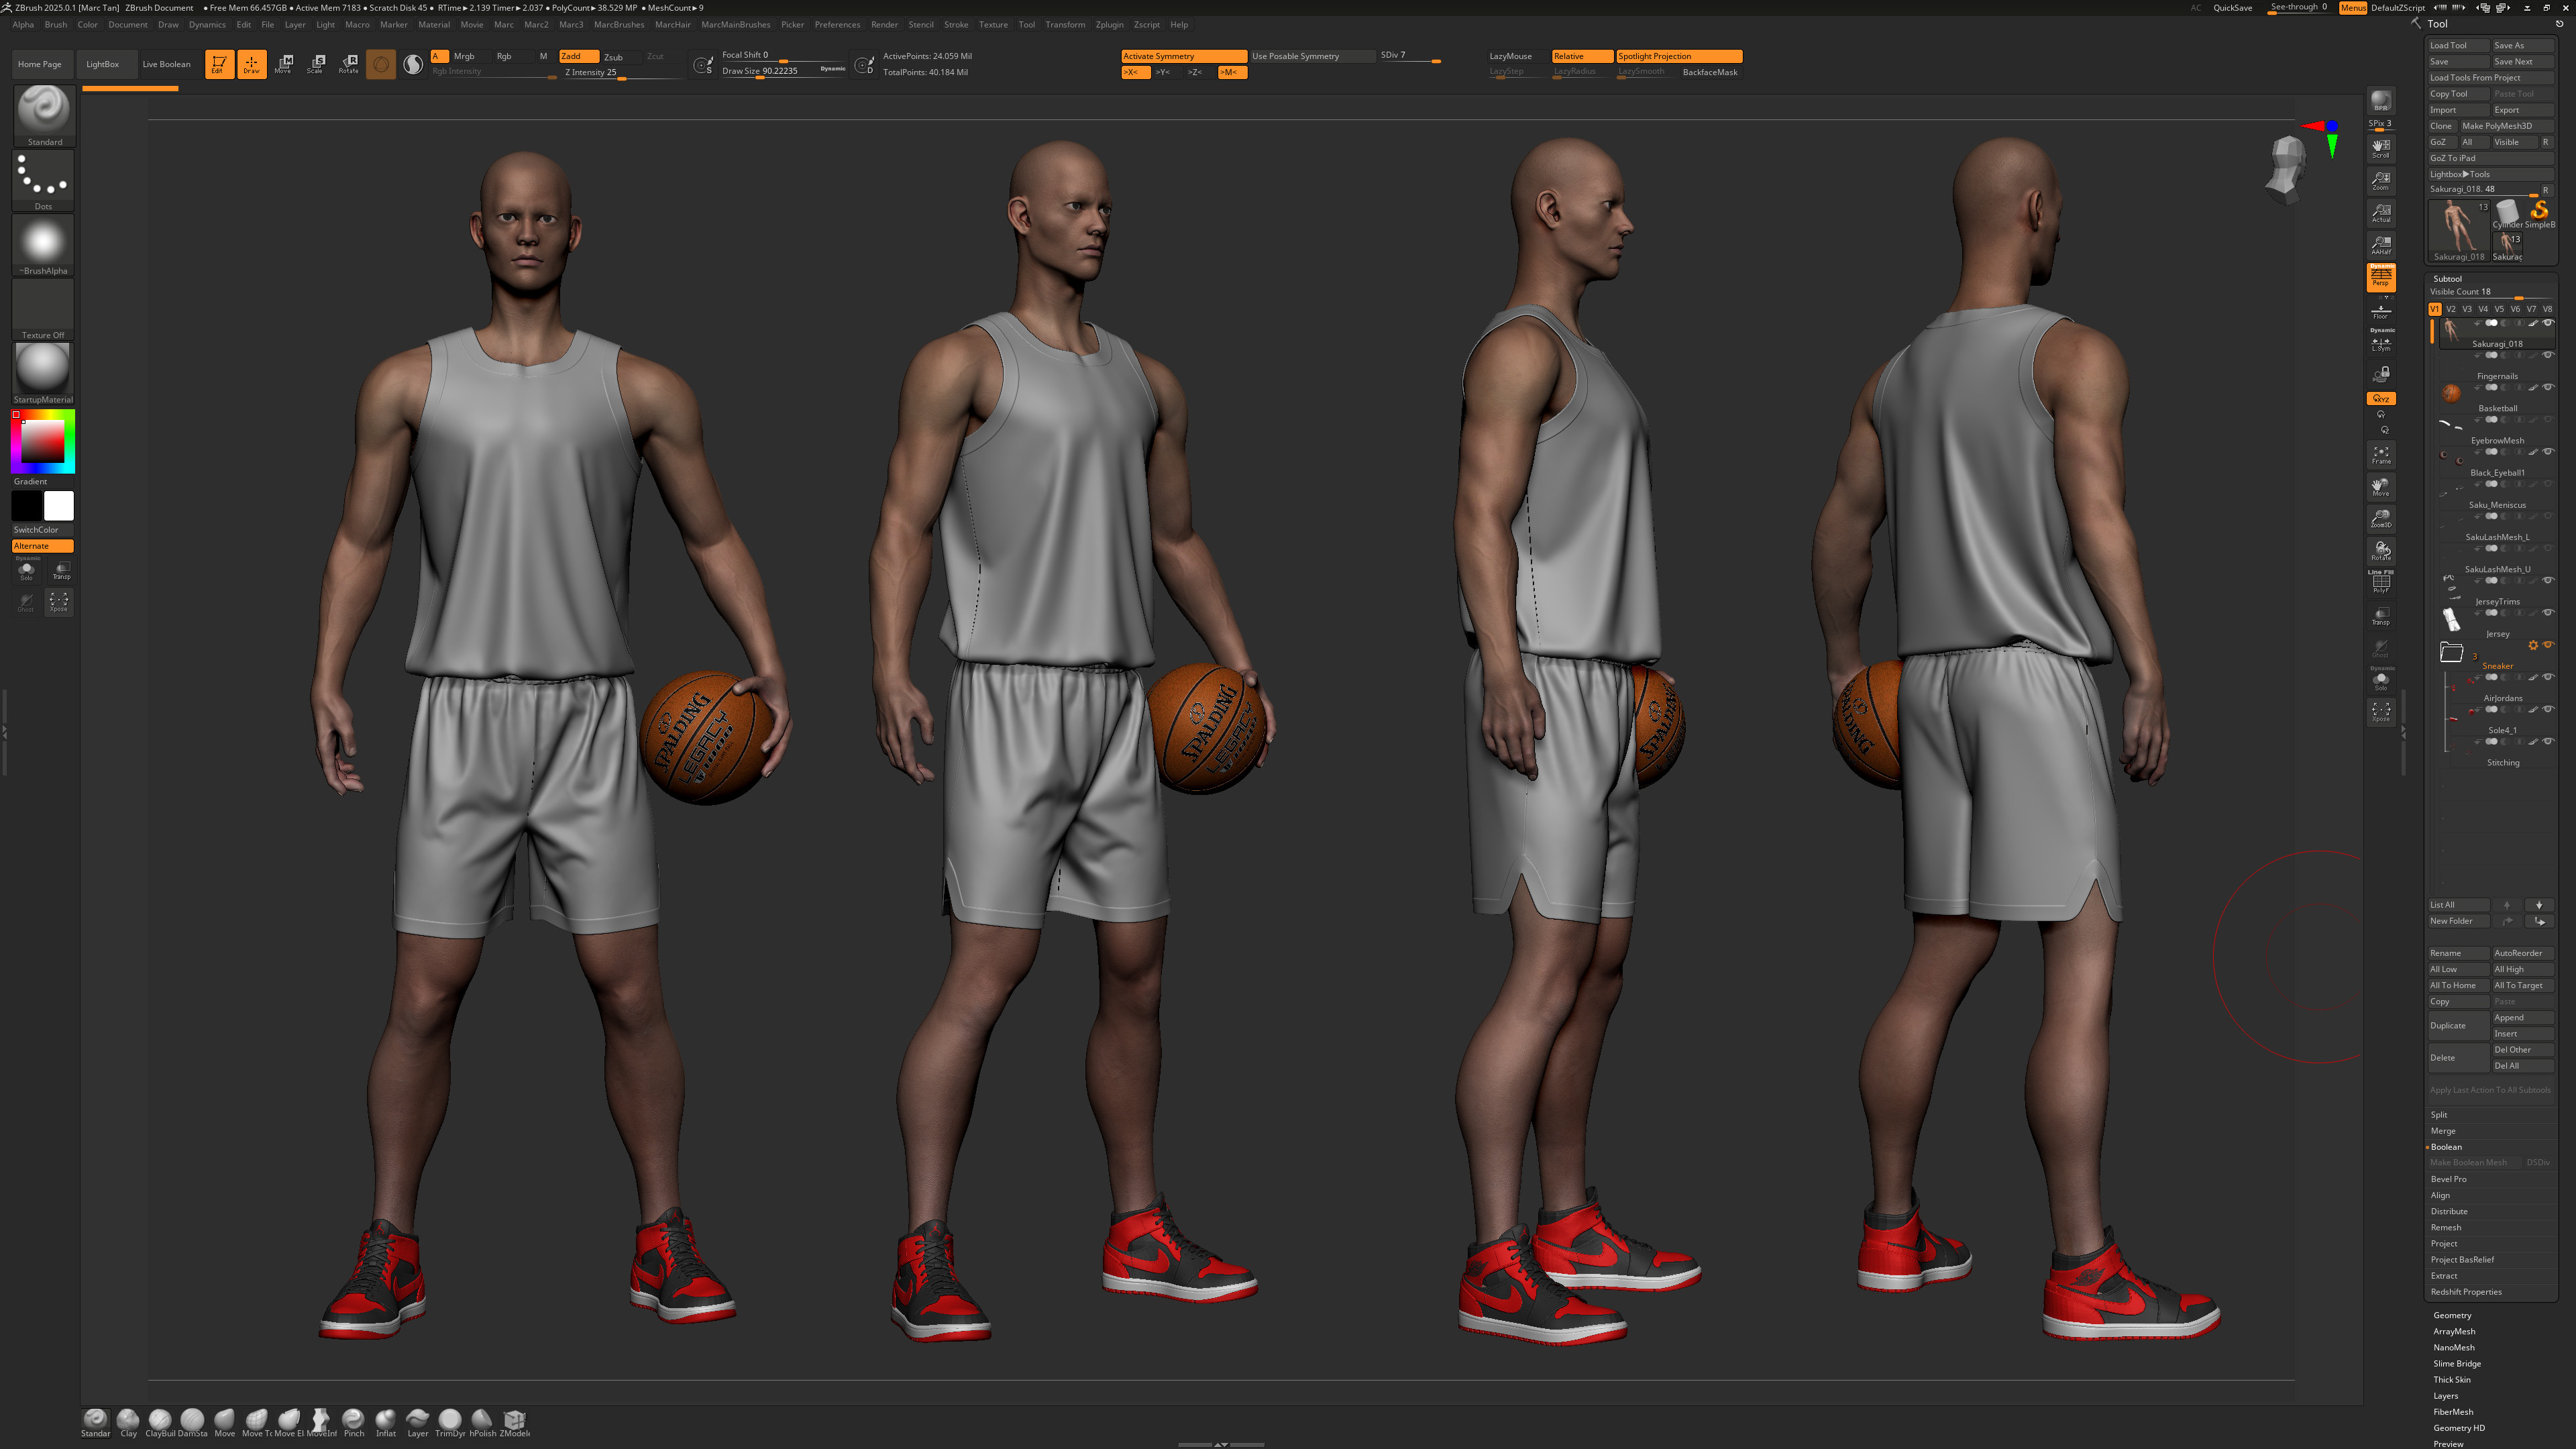Toggle Activate Symmetry

(x=1183, y=56)
